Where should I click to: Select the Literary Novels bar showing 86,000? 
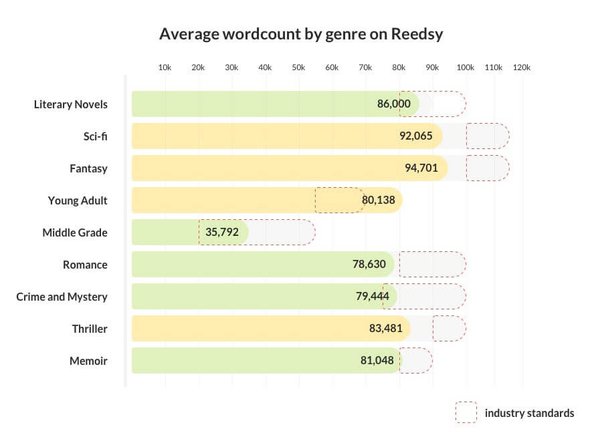click(x=276, y=104)
